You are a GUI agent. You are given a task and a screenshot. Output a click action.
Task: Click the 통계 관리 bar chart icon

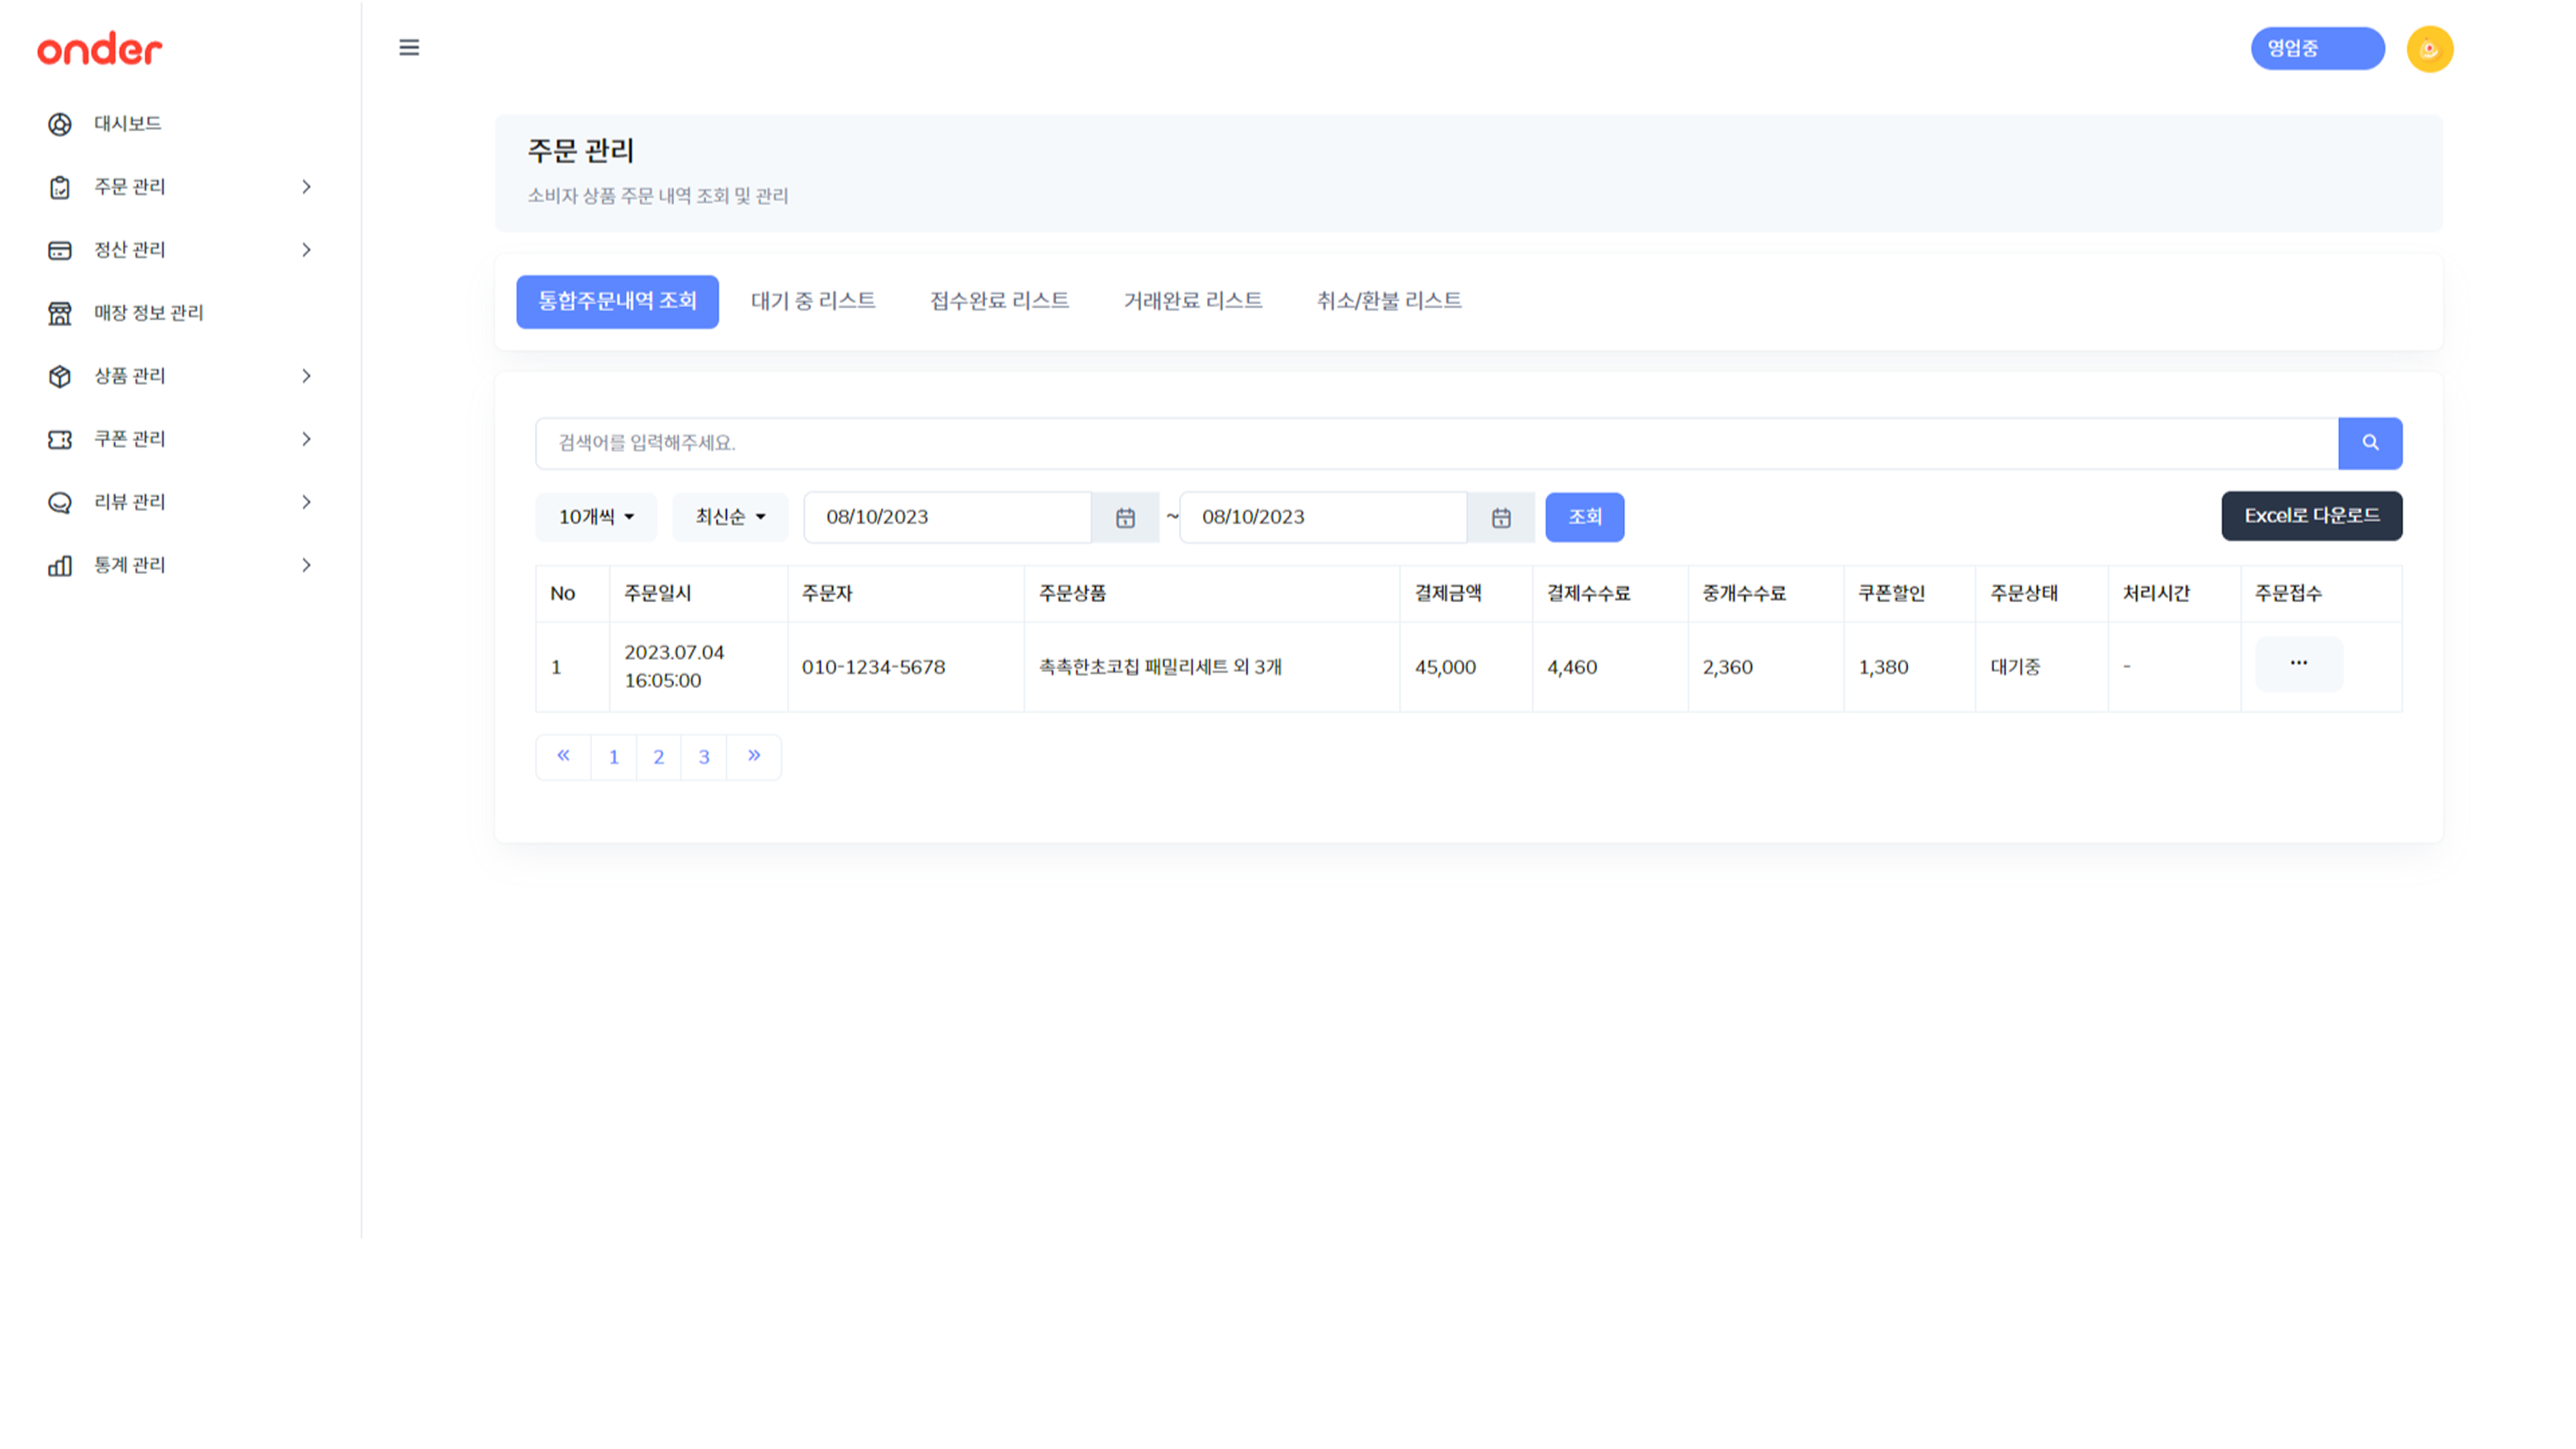[60, 566]
